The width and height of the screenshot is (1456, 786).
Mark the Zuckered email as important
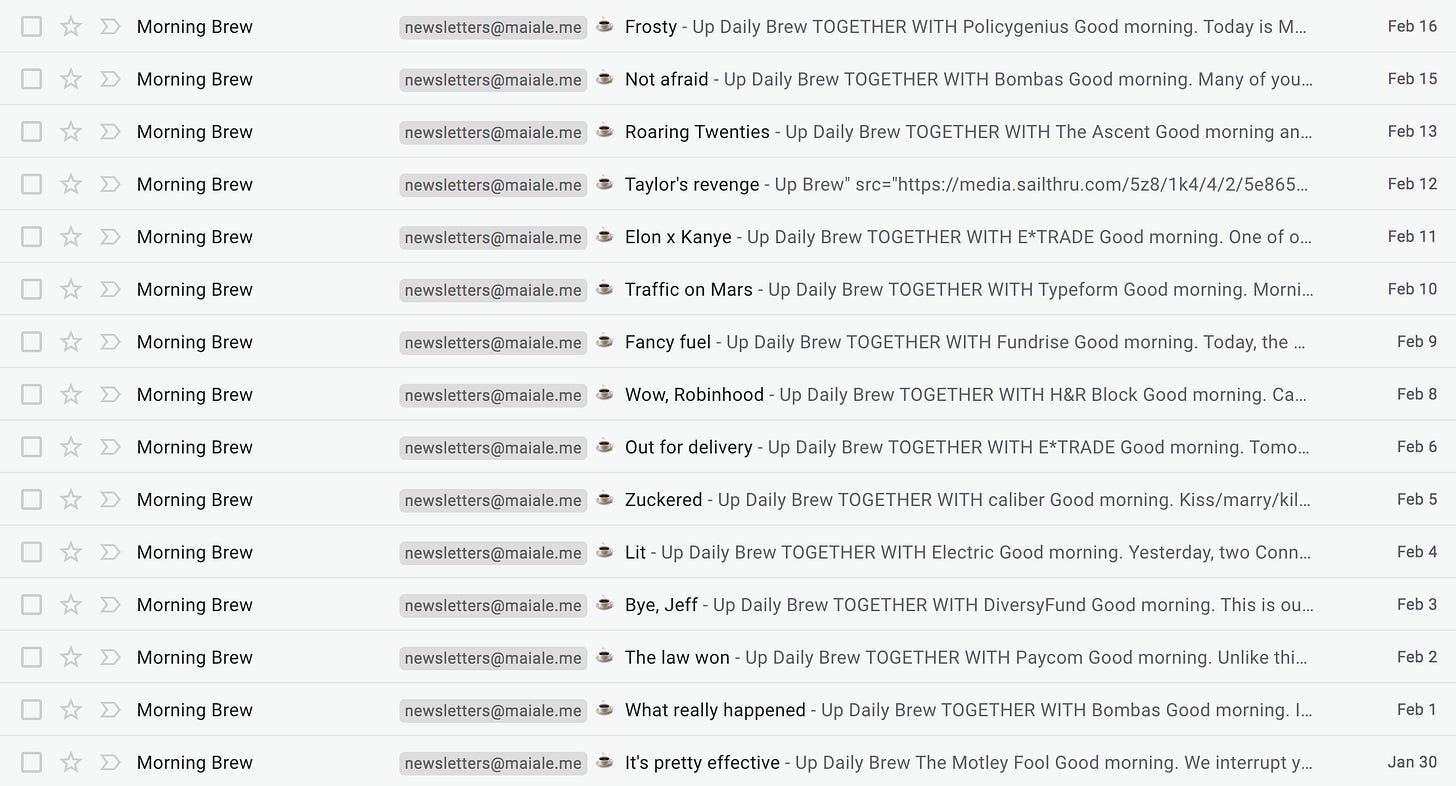(110, 499)
